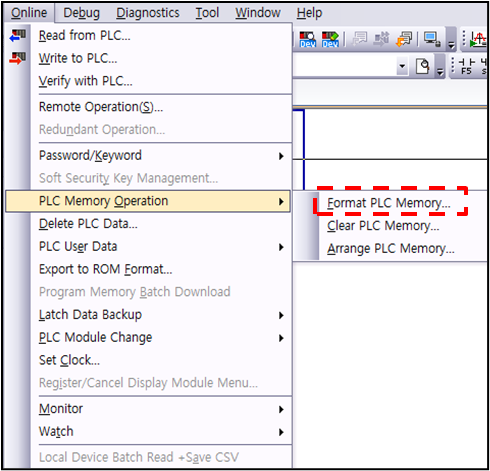Open the Debug menu
This screenshot has height=471, width=490.
tap(81, 13)
